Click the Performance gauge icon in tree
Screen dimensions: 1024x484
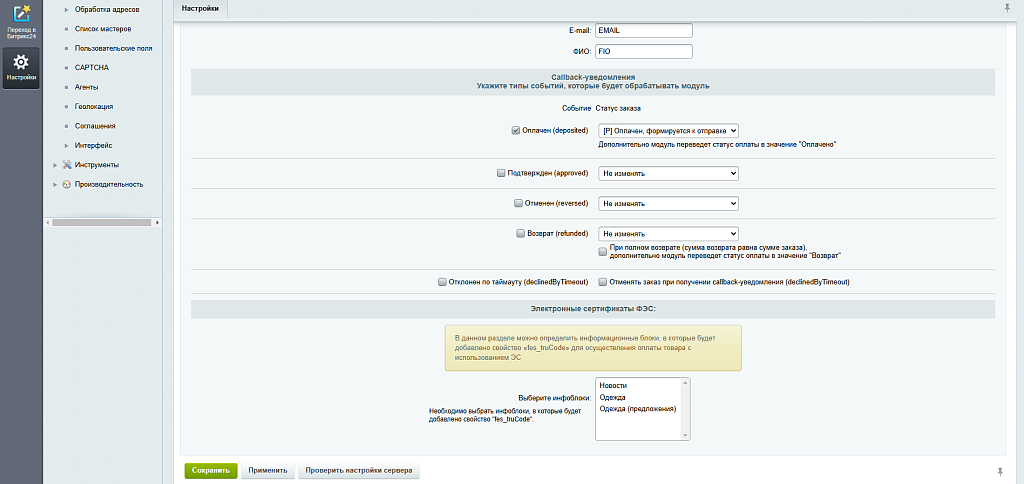coord(67,184)
